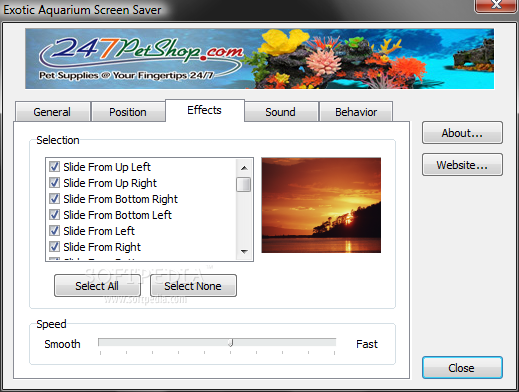519x392 pixels.
Task: Open the About dialog button
Action: (x=462, y=133)
